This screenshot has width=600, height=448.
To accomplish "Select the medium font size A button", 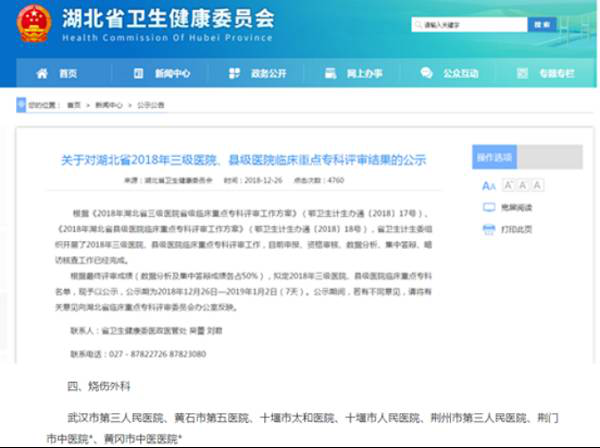I will point(523,186).
